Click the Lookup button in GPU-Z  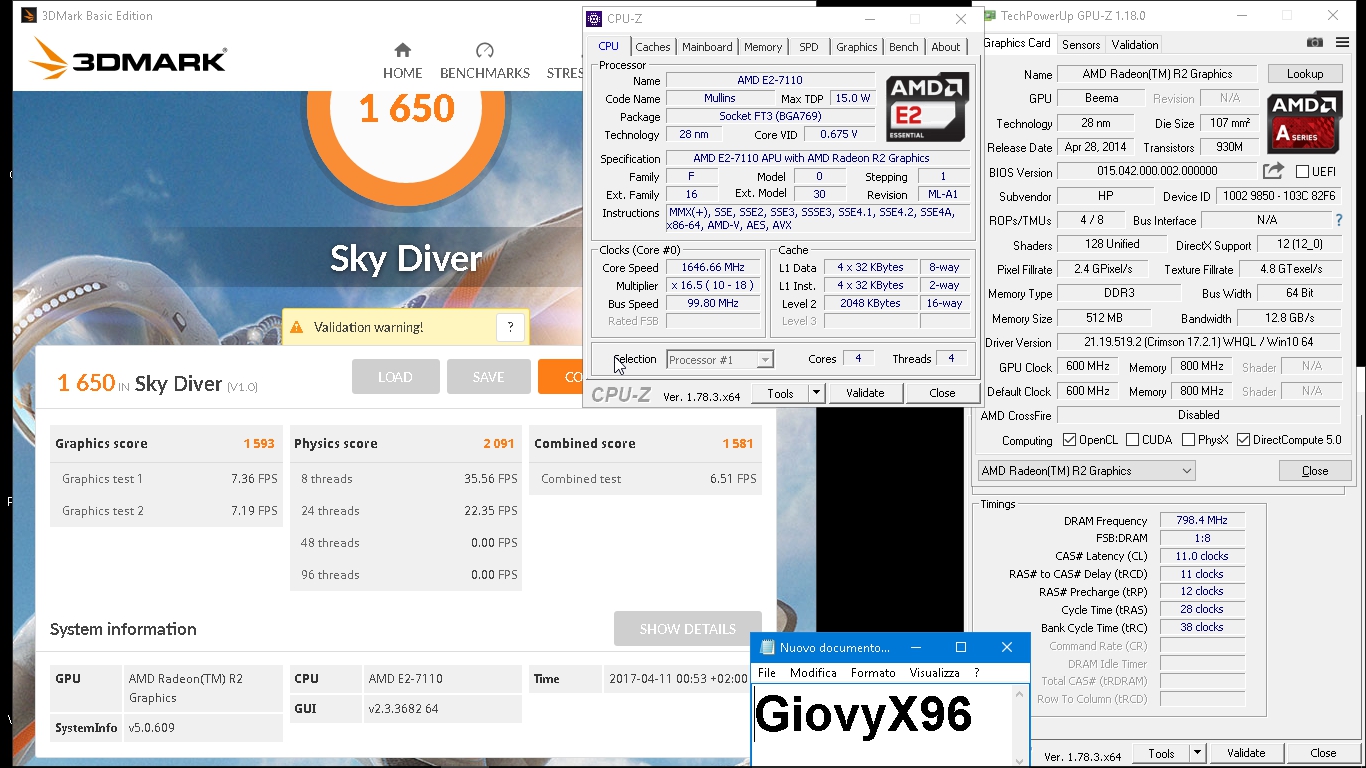[x=1305, y=74]
